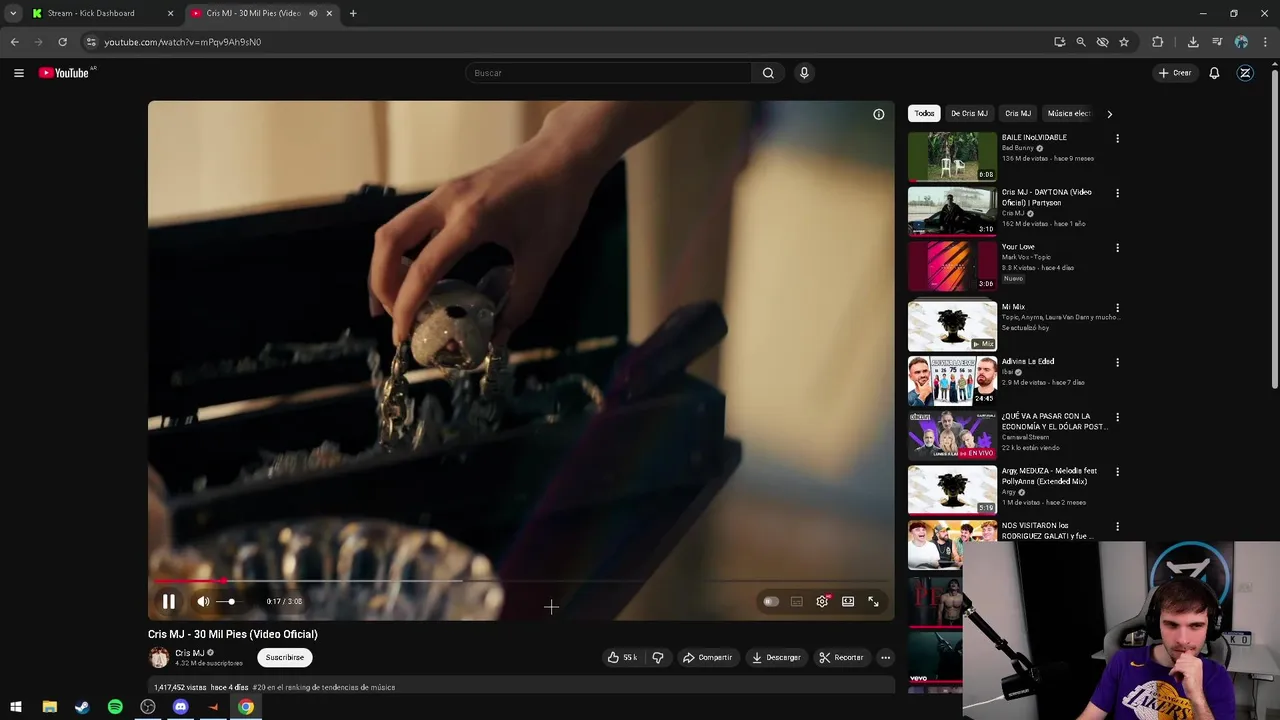This screenshot has width=1280, height=720.
Task: Click the Descargar button
Action: click(776, 657)
